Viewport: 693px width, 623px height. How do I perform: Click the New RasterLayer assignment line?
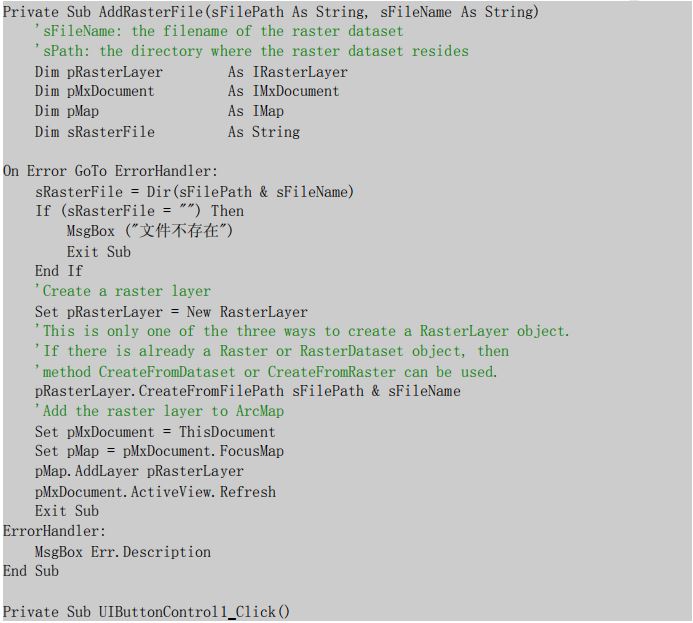click(171, 312)
